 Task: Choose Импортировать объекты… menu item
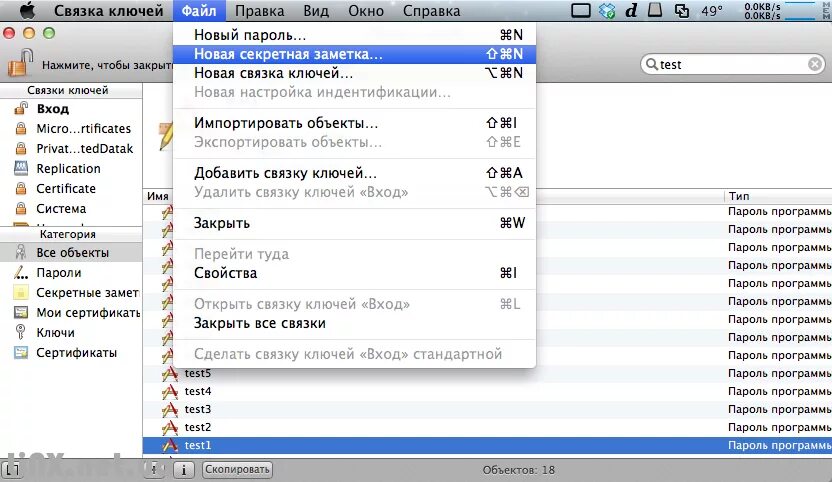(354, 123)
